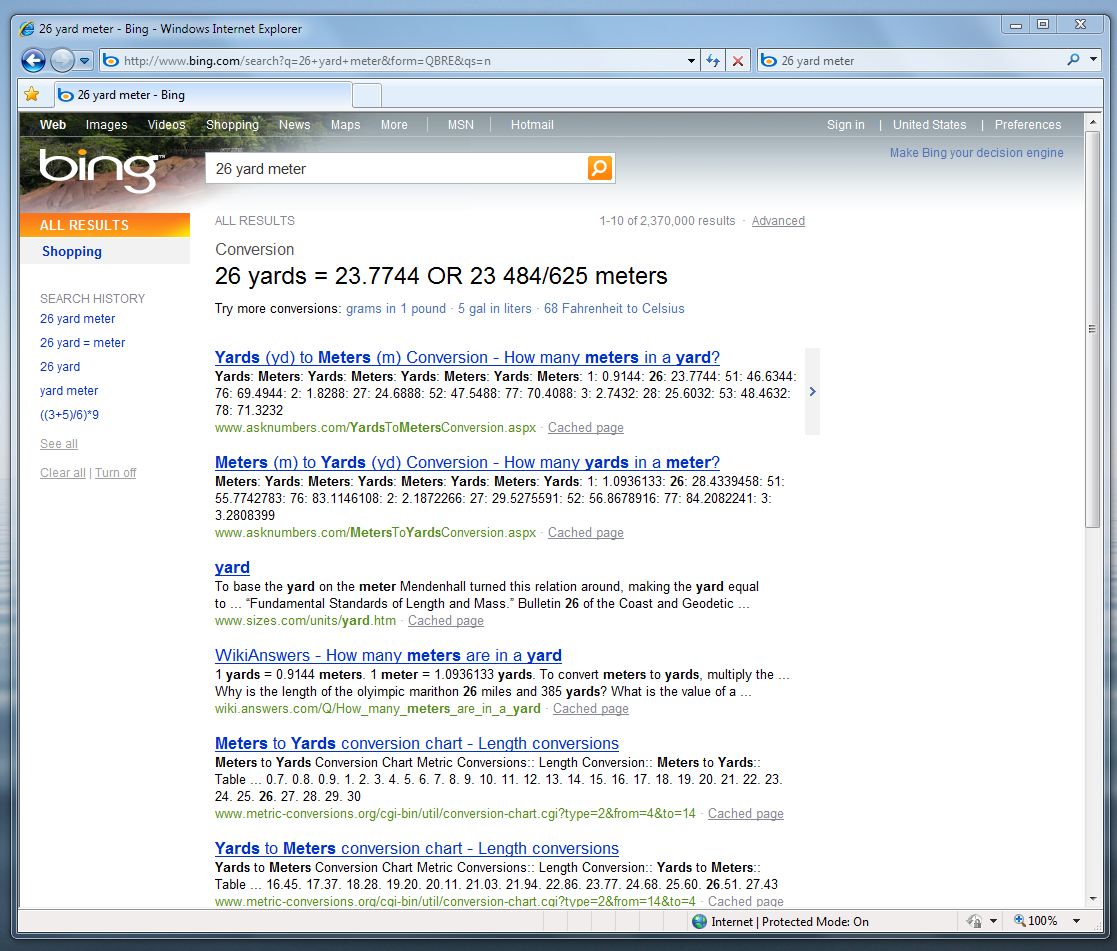Open Cached page for Meters to Yards chart
1117x951 pixels.
[x=746, y=814]
